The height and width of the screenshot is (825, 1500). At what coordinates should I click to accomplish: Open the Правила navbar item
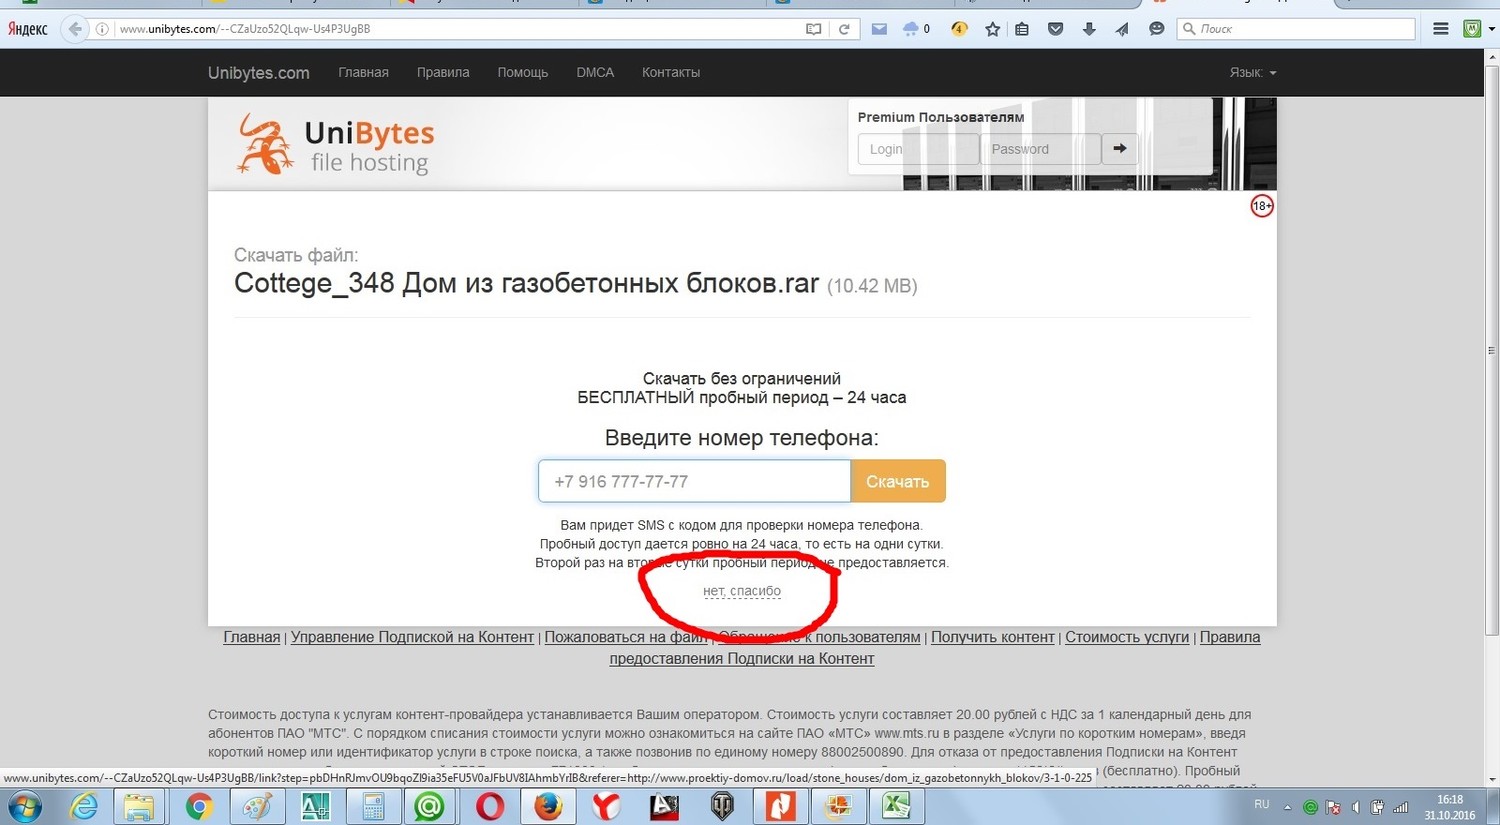[x=443, y=72]
